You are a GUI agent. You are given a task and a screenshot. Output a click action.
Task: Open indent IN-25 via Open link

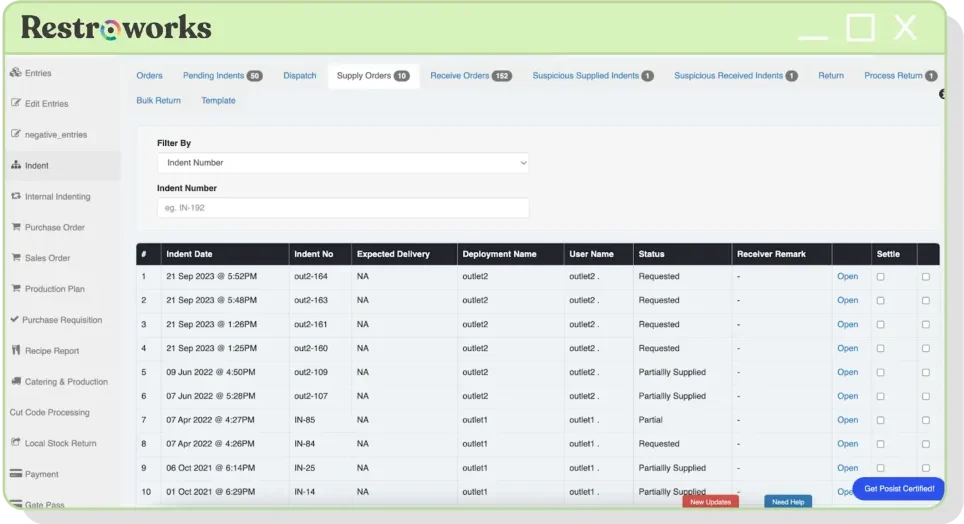click(847, 468)
